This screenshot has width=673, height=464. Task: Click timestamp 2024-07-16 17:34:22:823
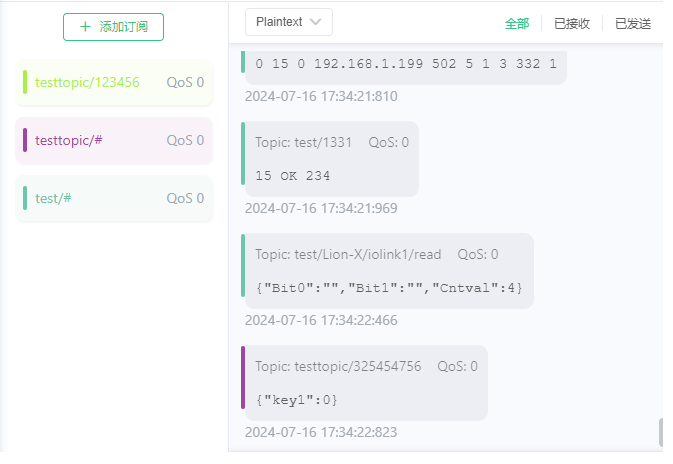(321, 432)
